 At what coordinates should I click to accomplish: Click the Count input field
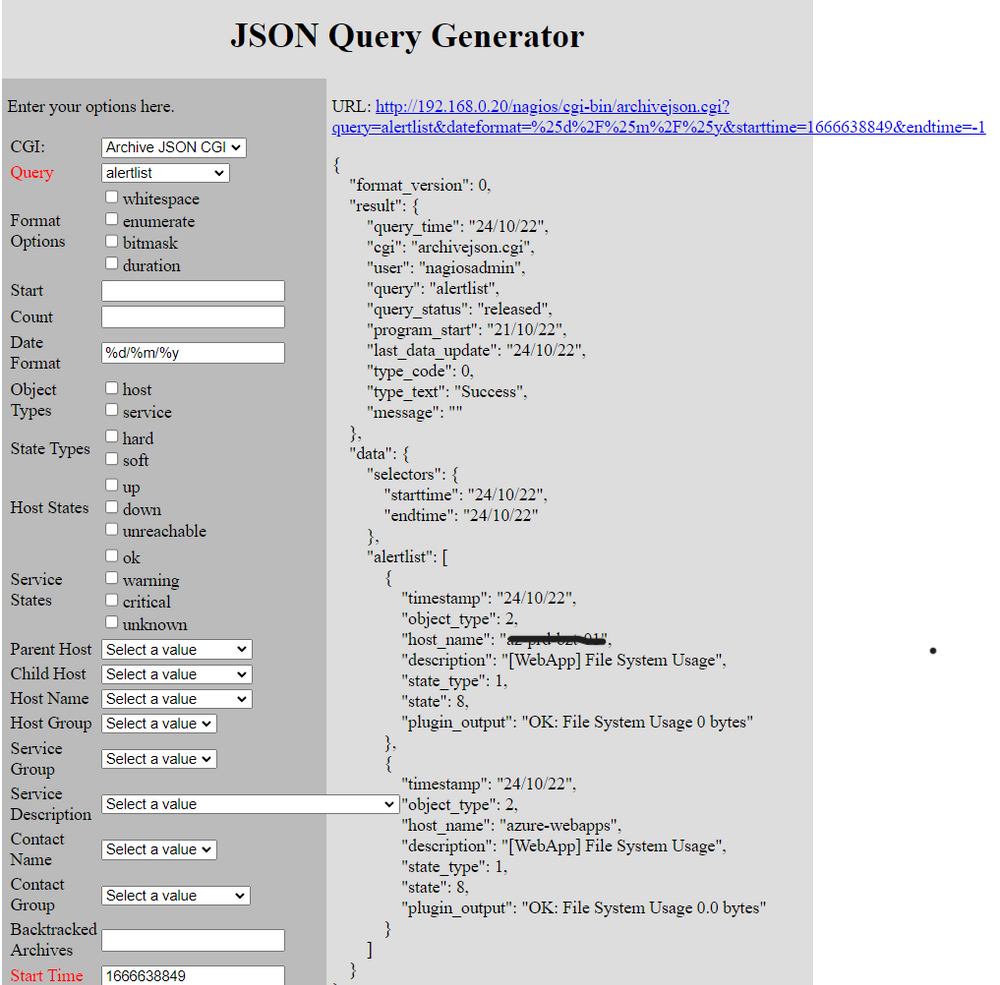192,318
